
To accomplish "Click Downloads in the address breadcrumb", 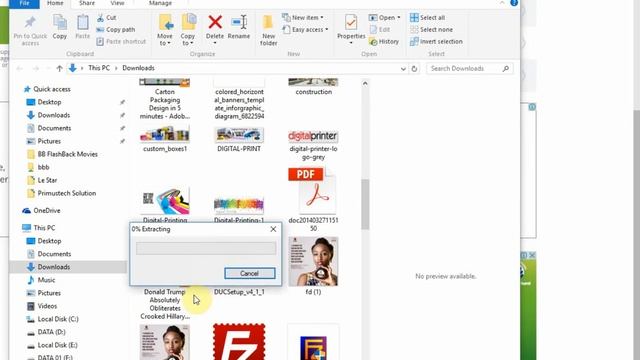I will (x=138, y=68).
